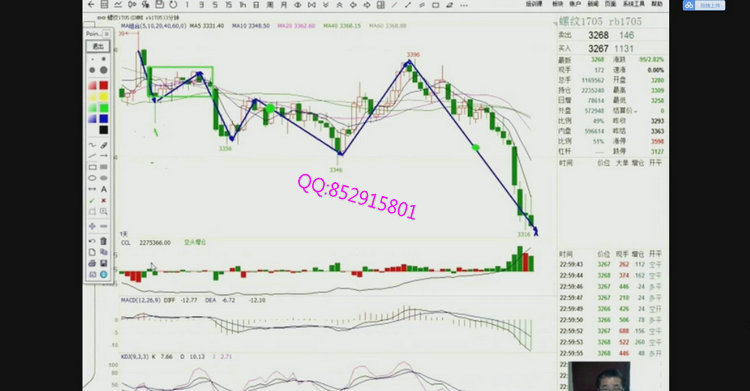Choose the eraser tool in drawing palette
Viewport: 750px width, 391px height.
[104, 145]
